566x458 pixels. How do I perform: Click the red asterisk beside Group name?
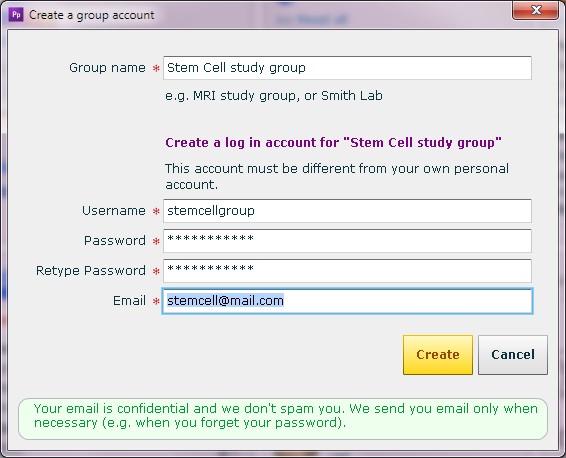coord(156,68)
